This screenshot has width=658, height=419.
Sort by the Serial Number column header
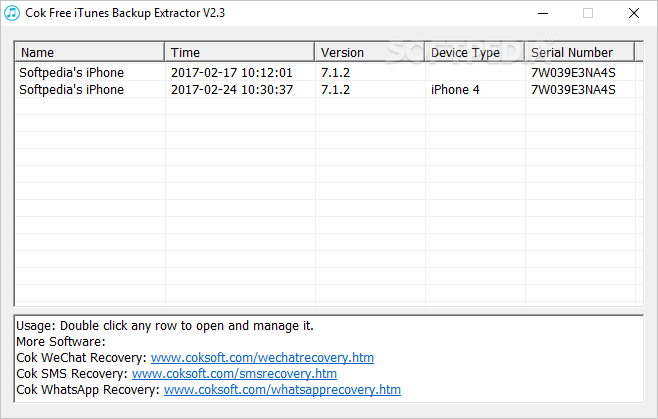(580, 52)
